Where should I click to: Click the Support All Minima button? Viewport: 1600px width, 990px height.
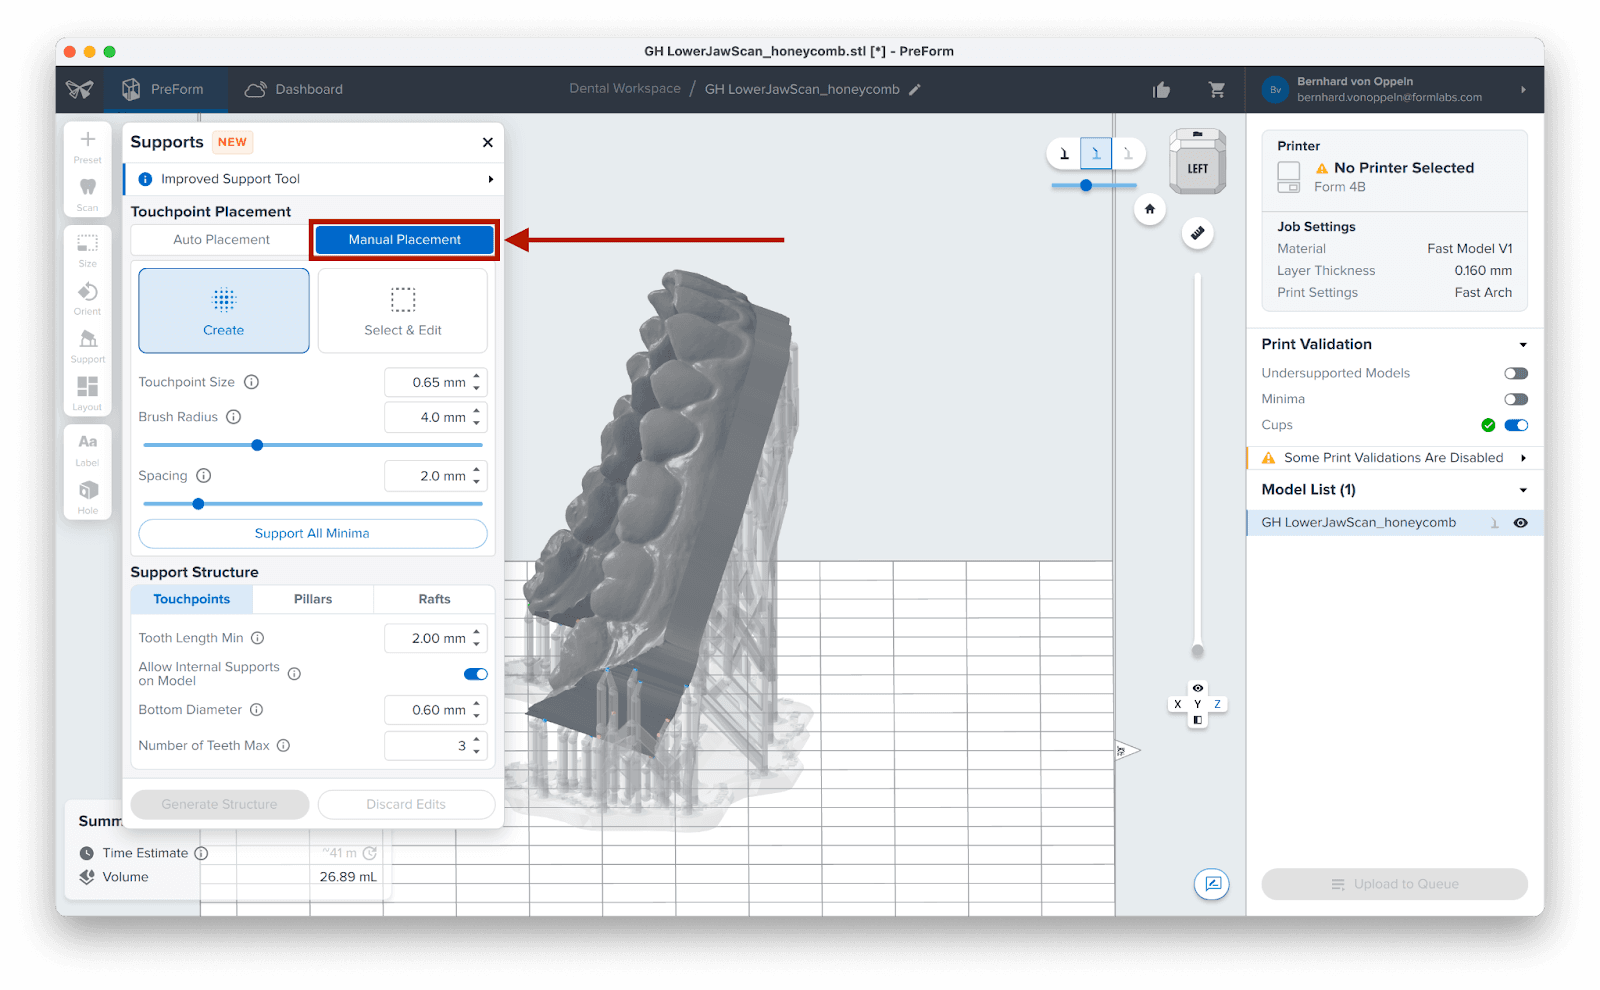click(312, 534)
